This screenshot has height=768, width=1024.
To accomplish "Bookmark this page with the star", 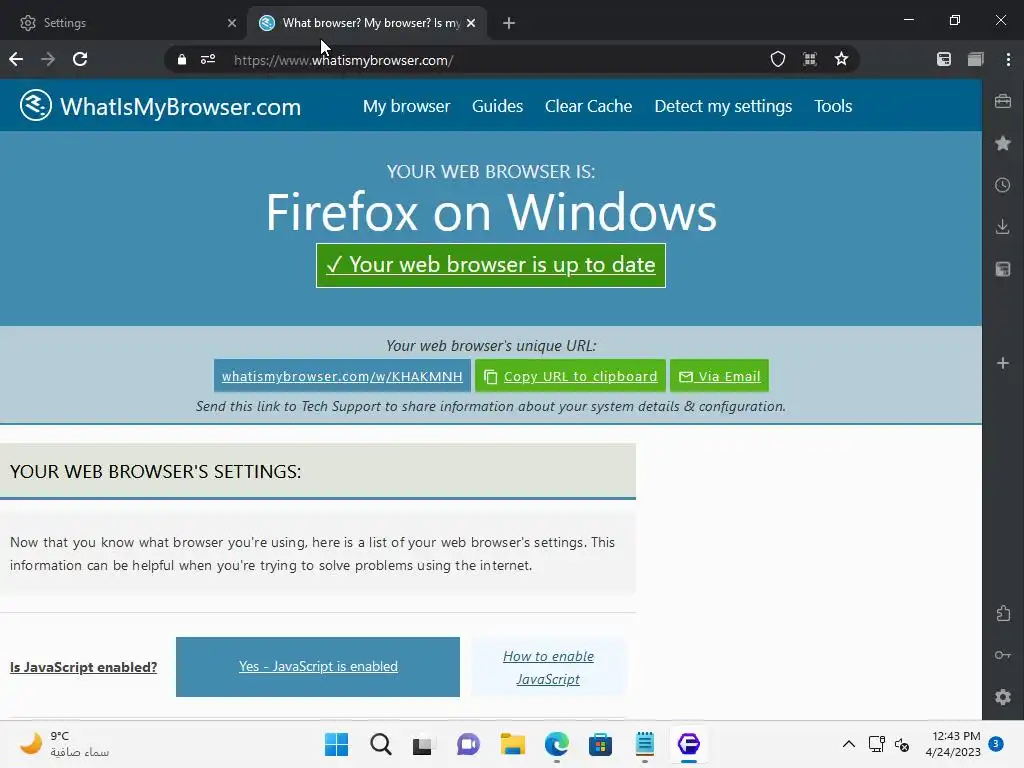I will point(841,59).
